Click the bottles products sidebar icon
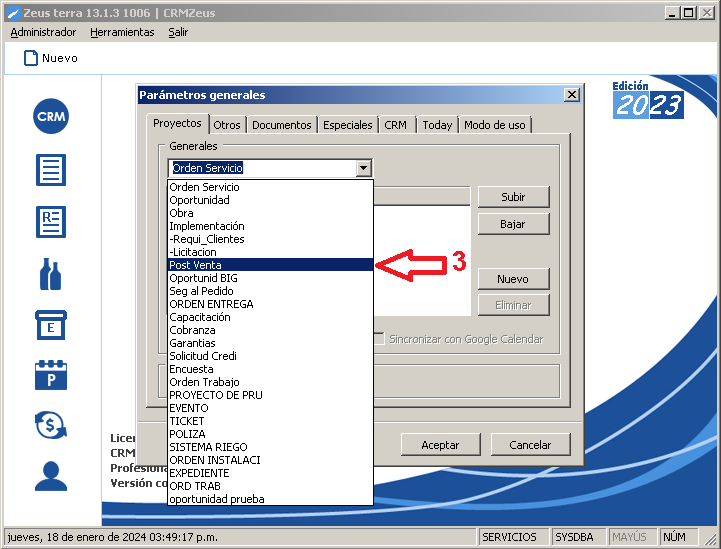The width and height of the screenshot is (721, 549). pos(51,273)
